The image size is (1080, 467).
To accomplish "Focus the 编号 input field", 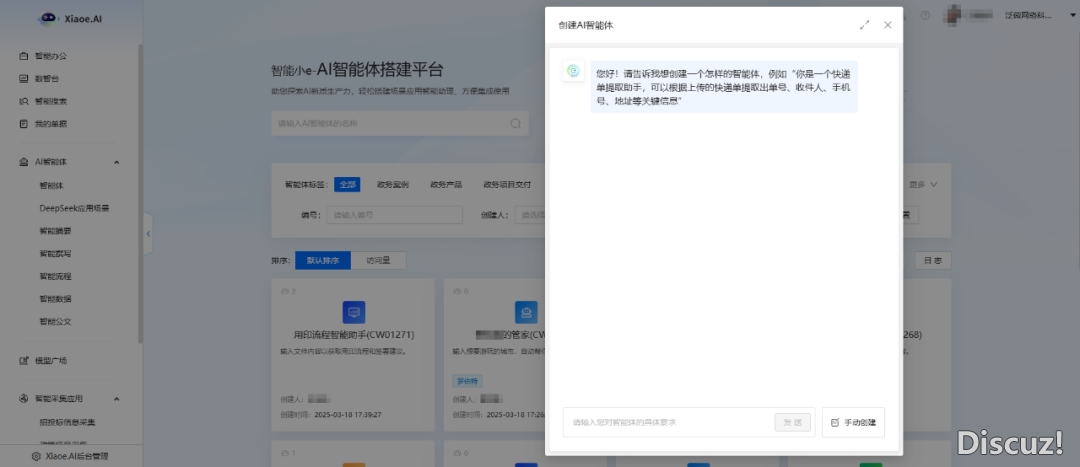I will 394,215.
